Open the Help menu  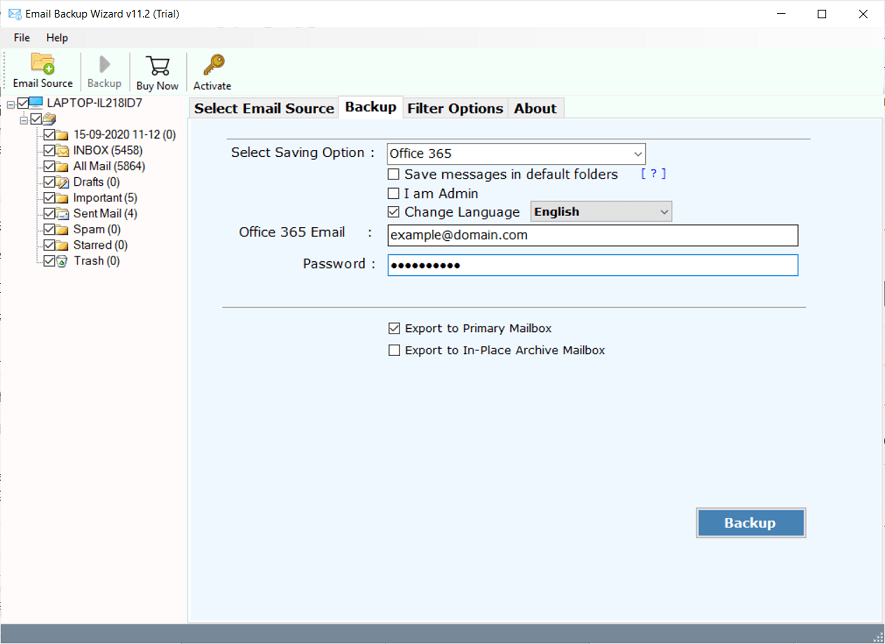57,38
